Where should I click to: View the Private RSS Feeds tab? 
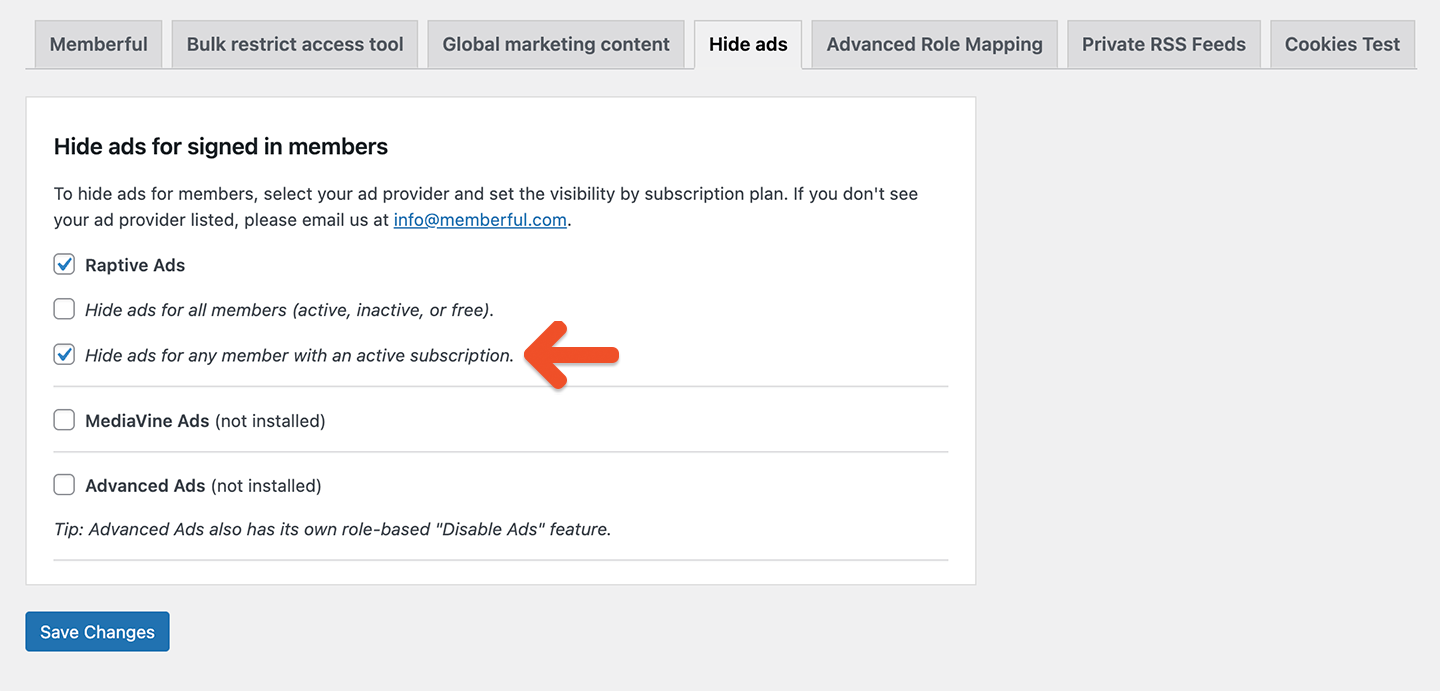click(1163, 44)
